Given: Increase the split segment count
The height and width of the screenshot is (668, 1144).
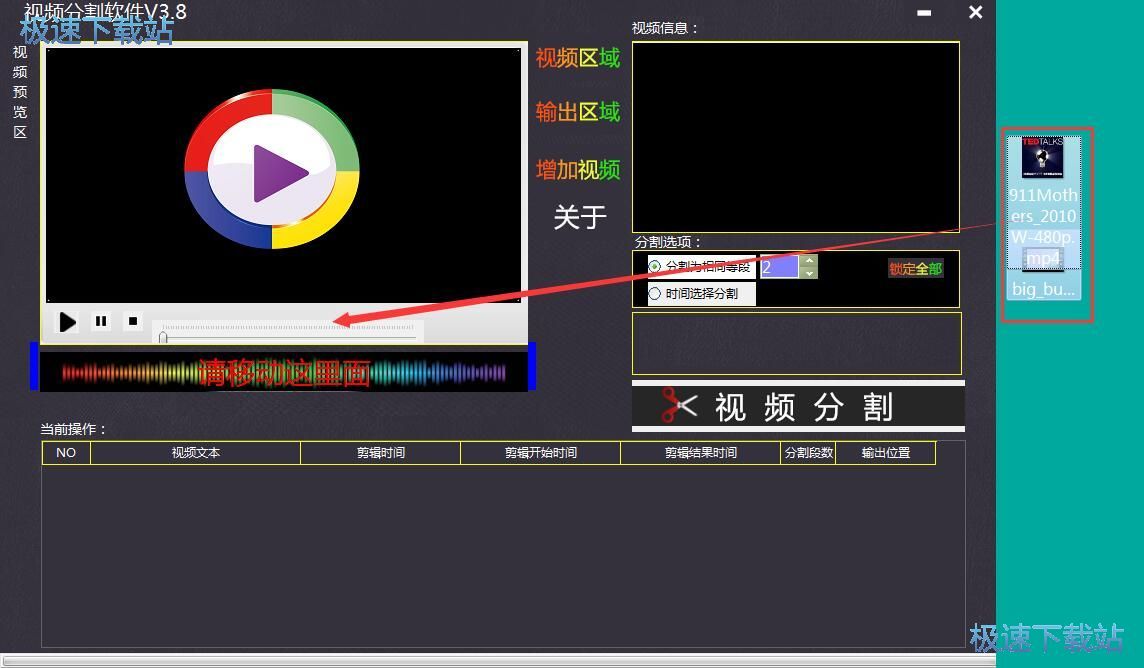Looking at the screenshot, I should pos(809,260).
